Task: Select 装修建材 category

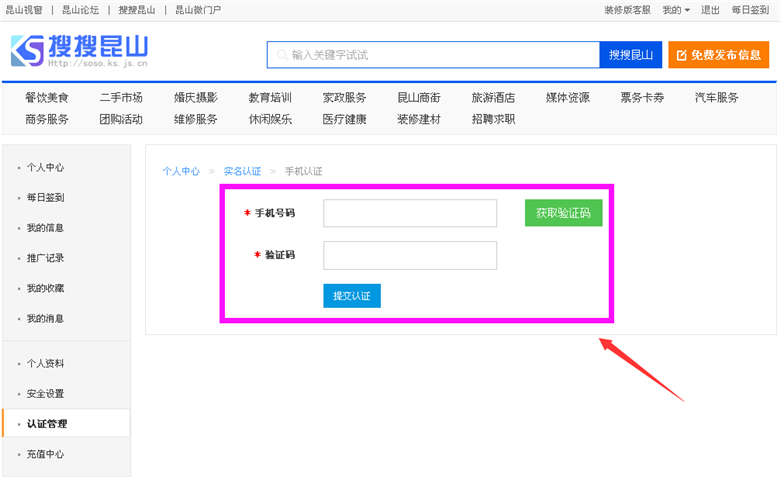Action: point(419,119)
